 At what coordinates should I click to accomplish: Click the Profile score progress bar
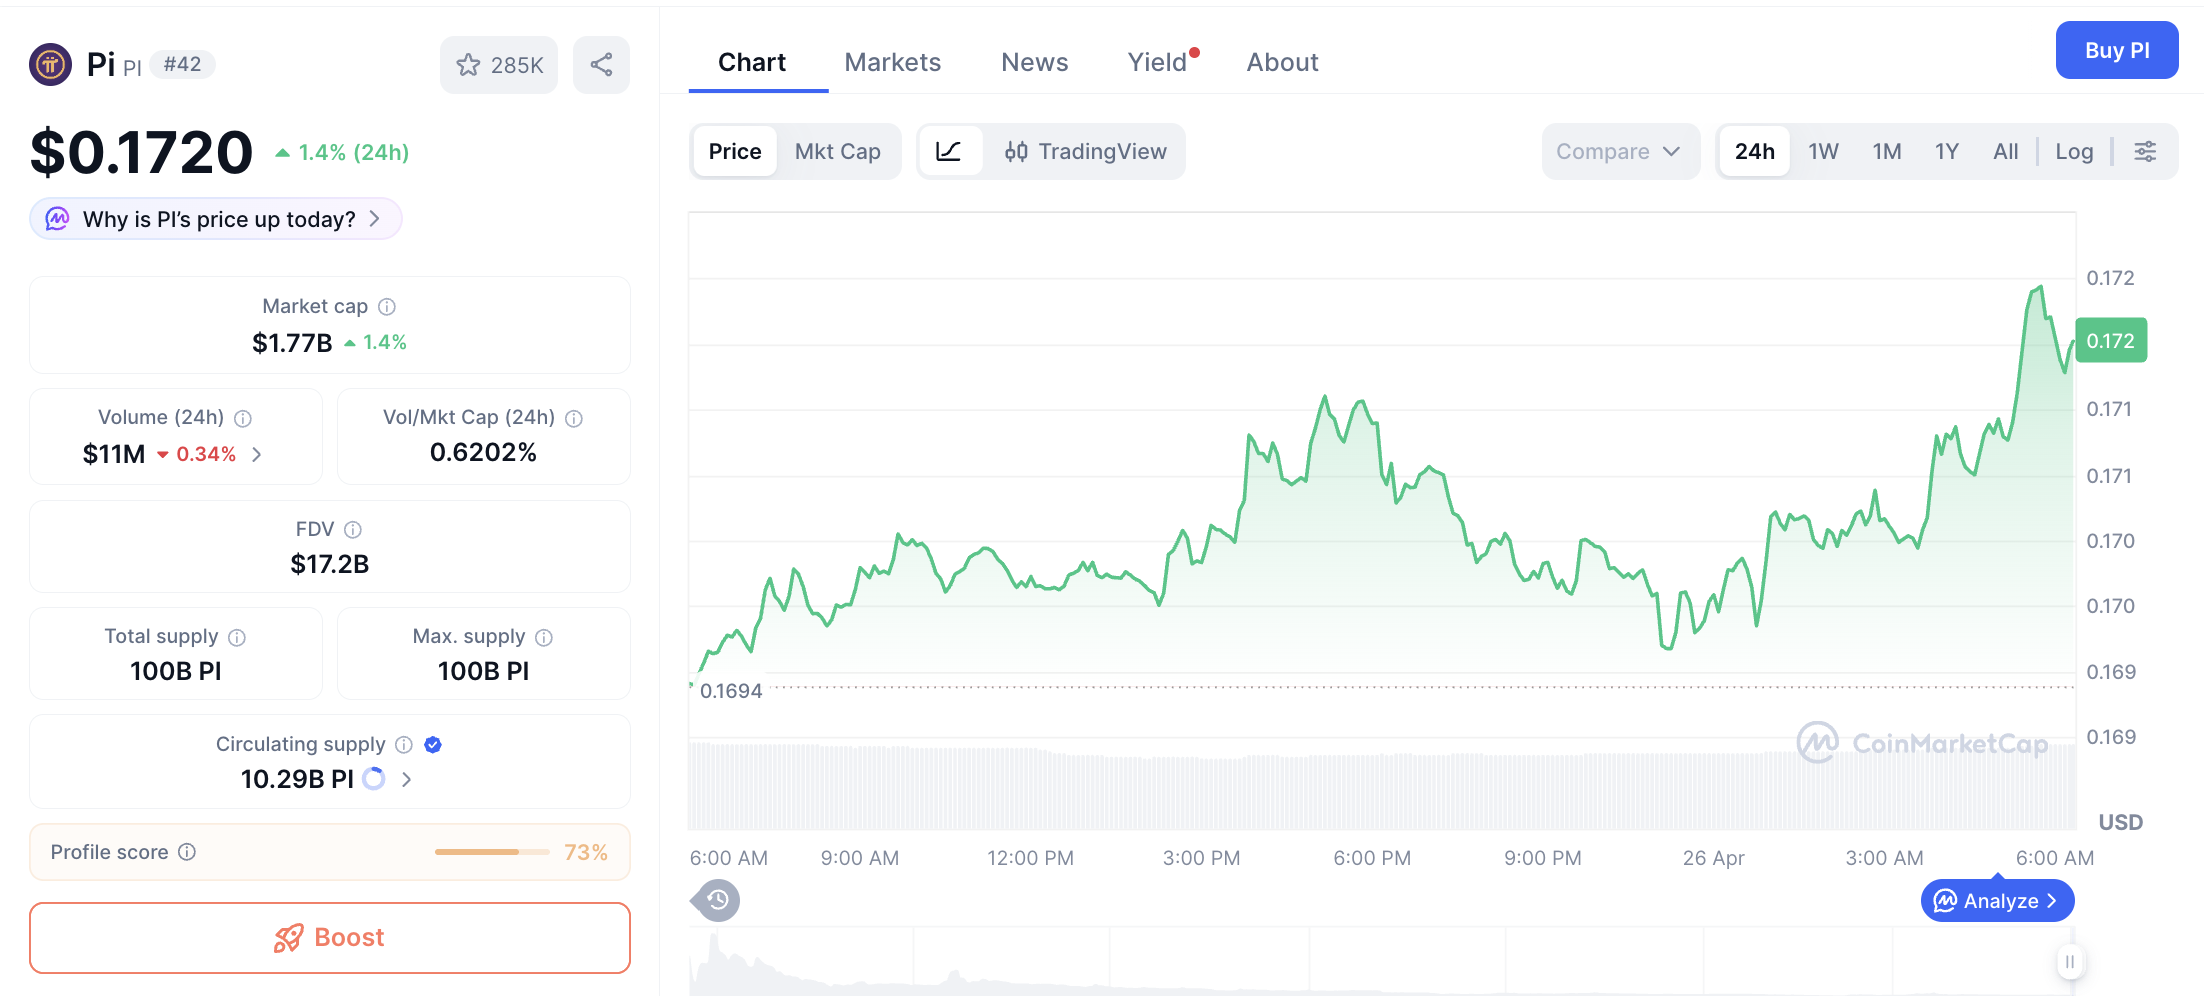coord(492,851)
